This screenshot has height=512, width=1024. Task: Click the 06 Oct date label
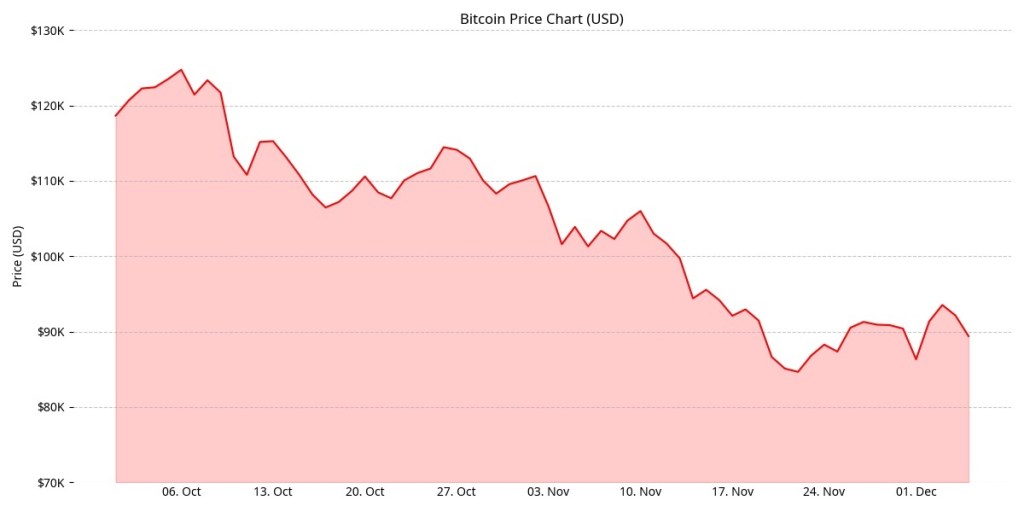click(x=181, y=492)
